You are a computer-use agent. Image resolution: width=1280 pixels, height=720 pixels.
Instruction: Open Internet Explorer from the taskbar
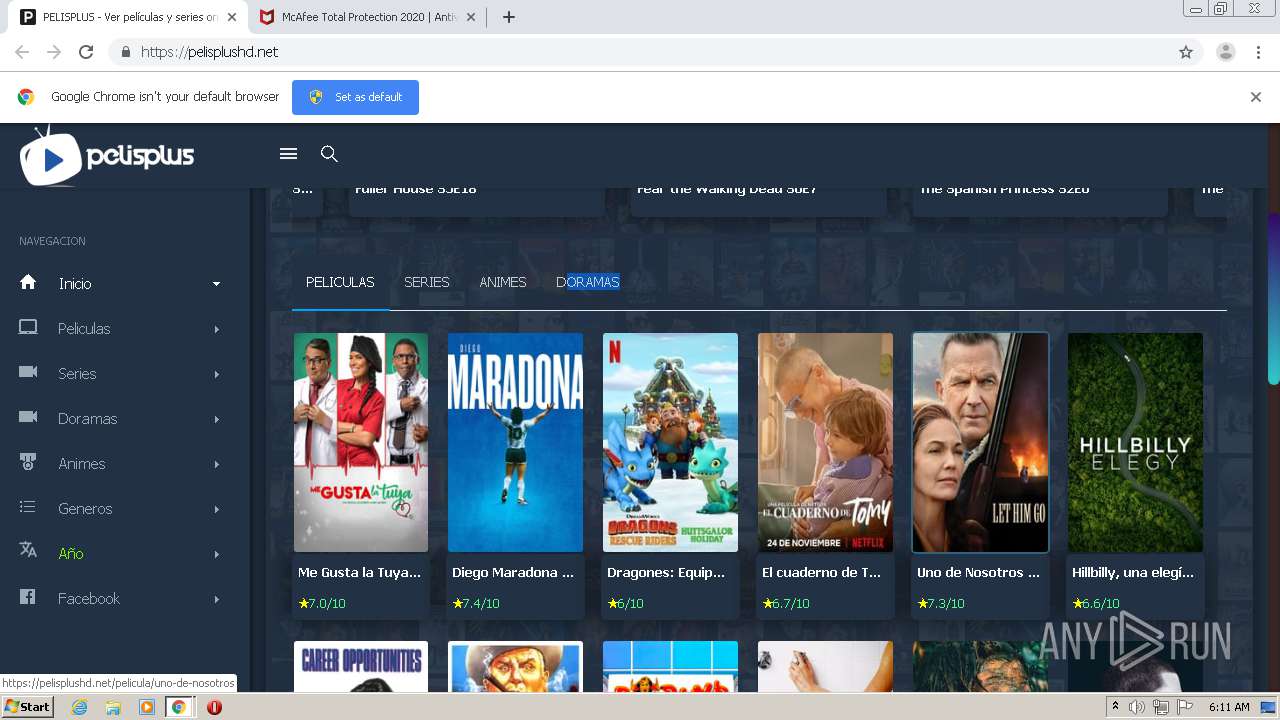80,707
